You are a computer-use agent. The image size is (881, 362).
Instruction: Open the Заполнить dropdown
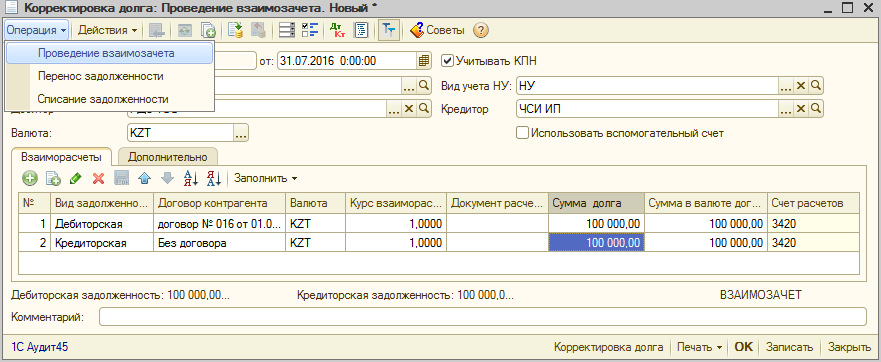coord(266,179)
